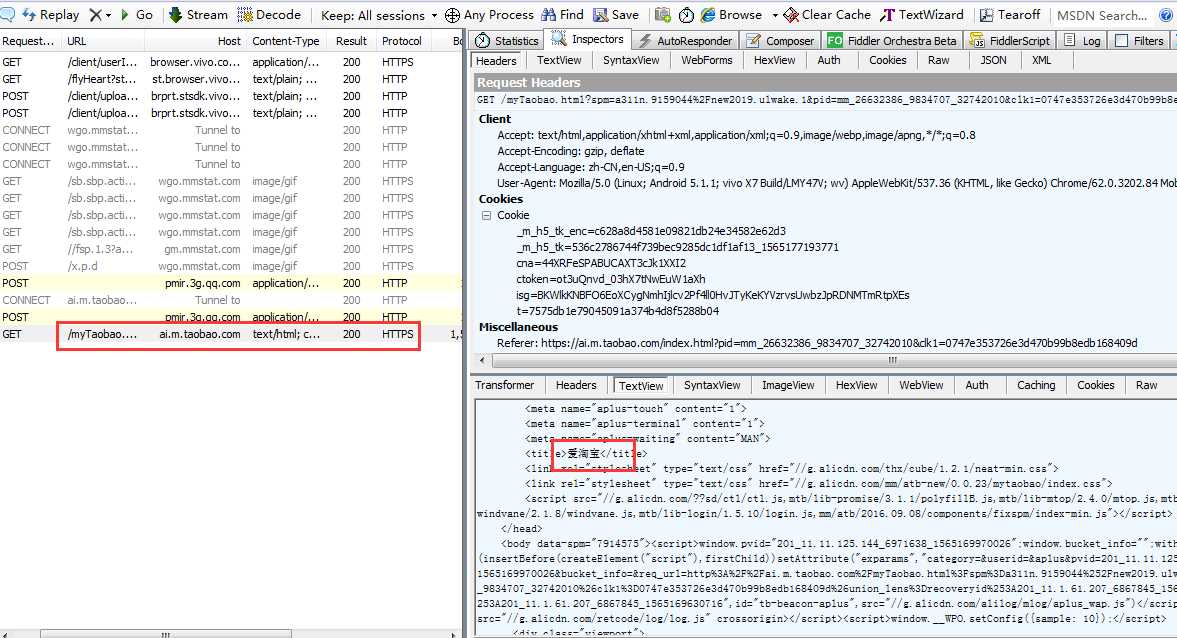Select the request inspector WebForms tab
This screenshot has height=638, width=1177.
[x=706, y=60]
